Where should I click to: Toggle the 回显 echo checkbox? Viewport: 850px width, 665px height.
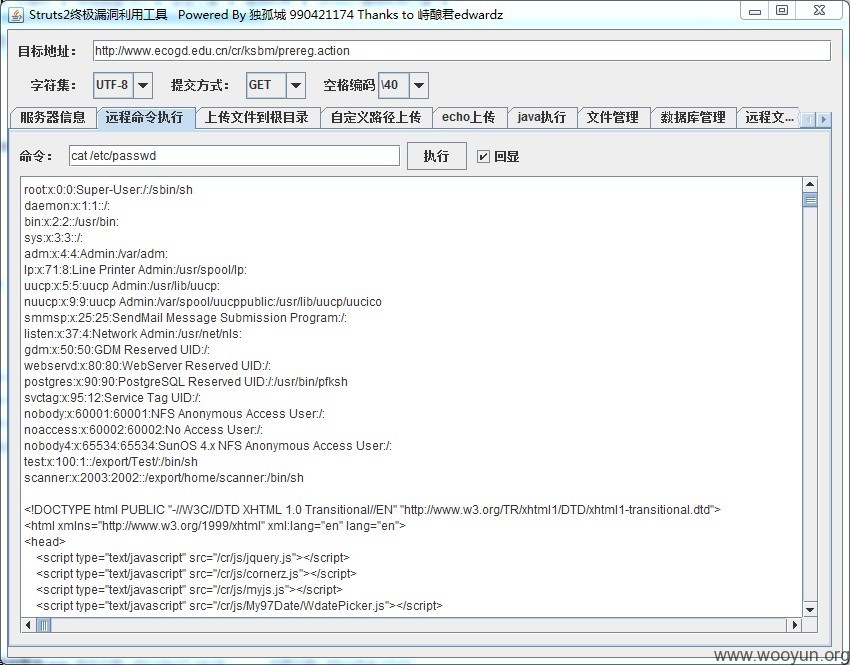[483, 157]
